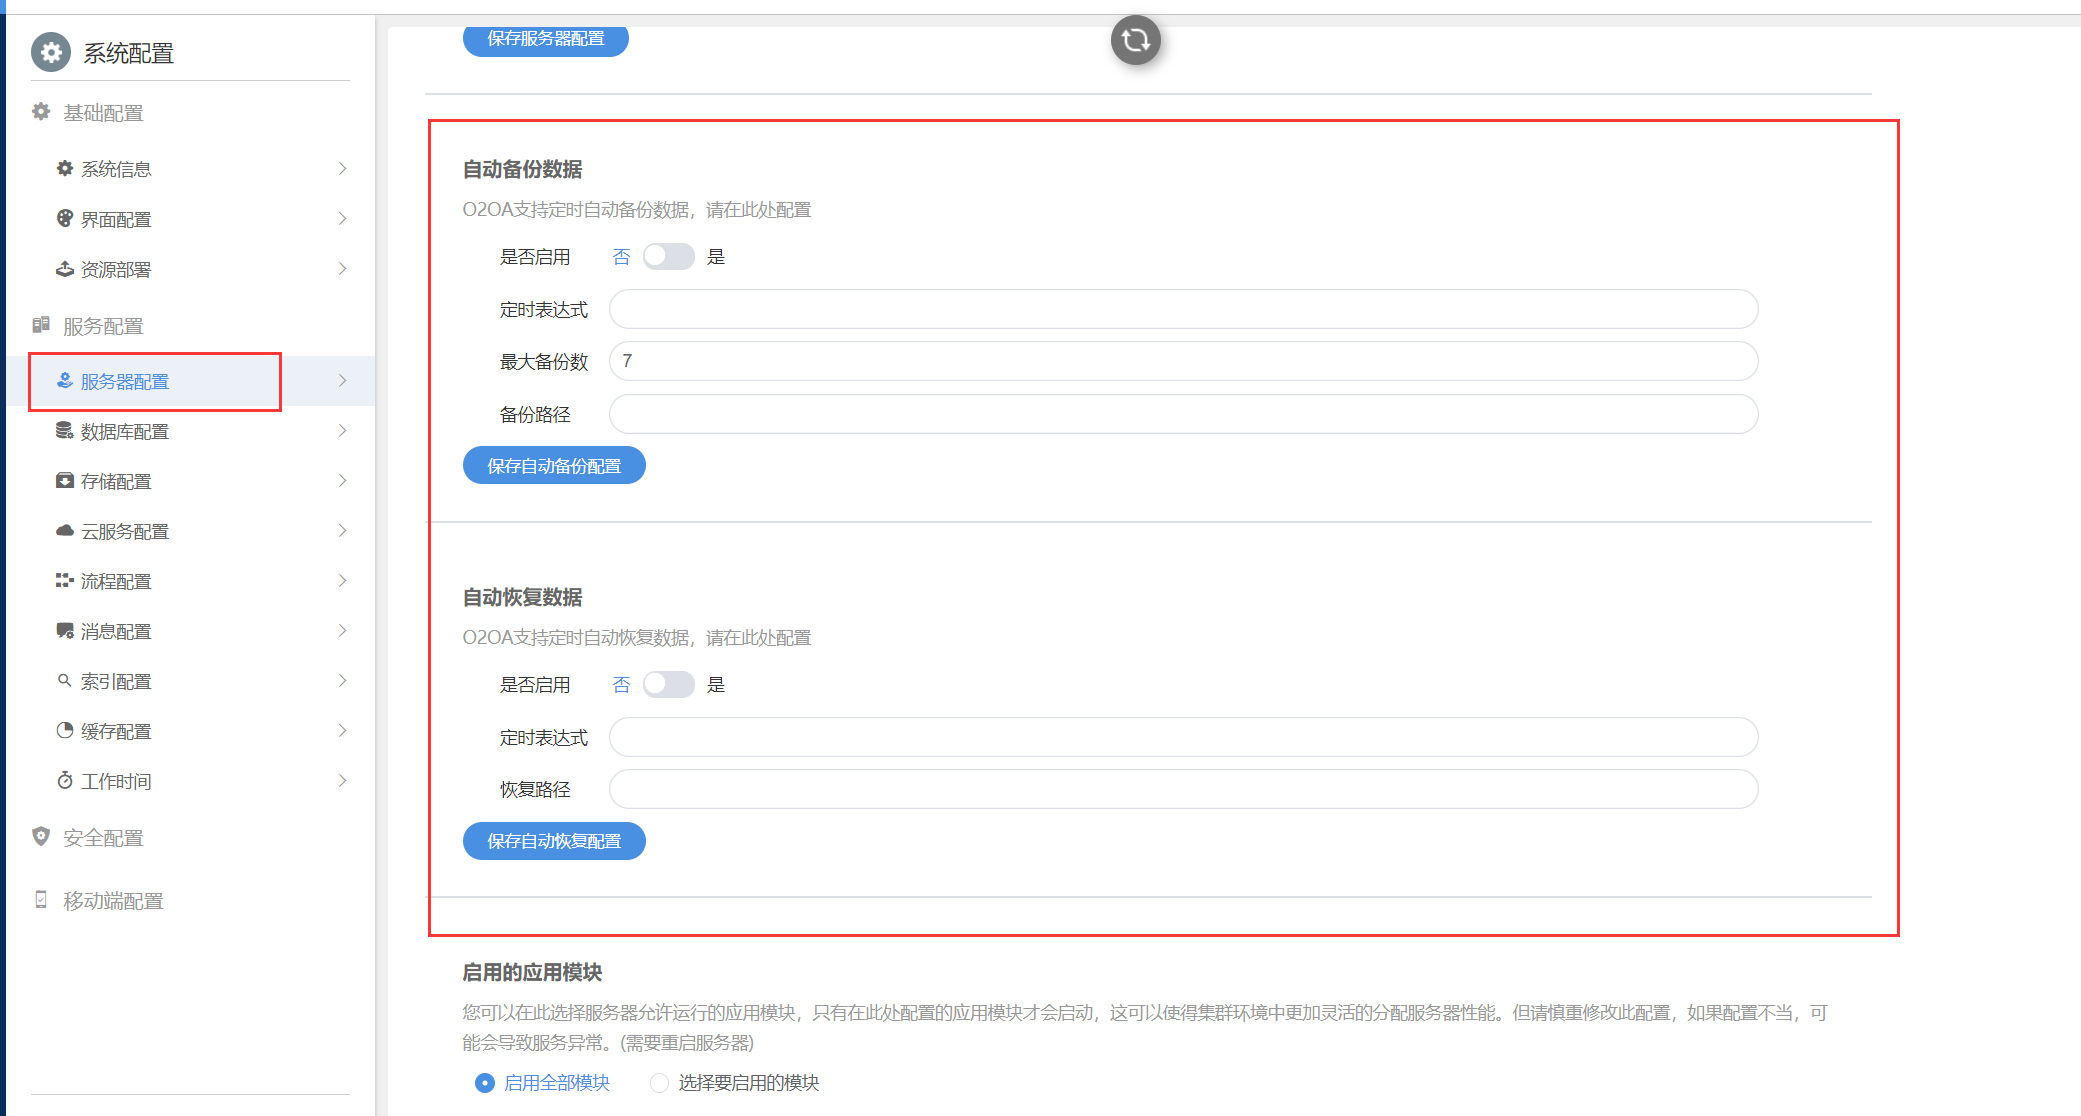This screenshot has width=2081, height=1116.
Task: Click the circular refresh icon at top
Action: tap(1135, 40)
